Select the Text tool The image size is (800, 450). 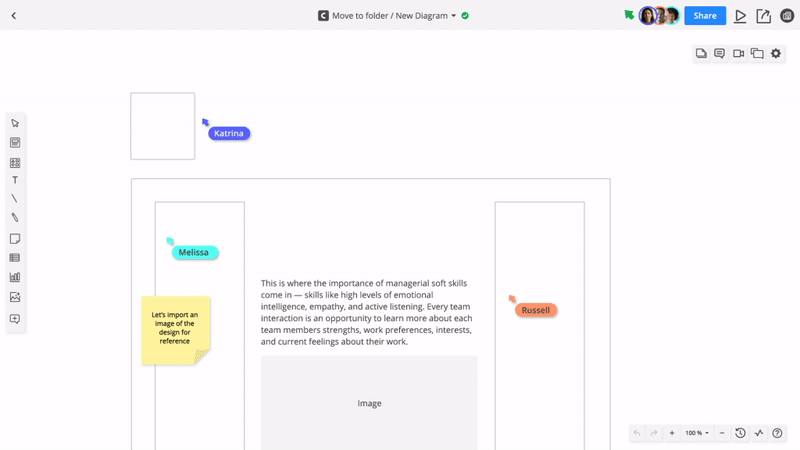tap(15, 180)
